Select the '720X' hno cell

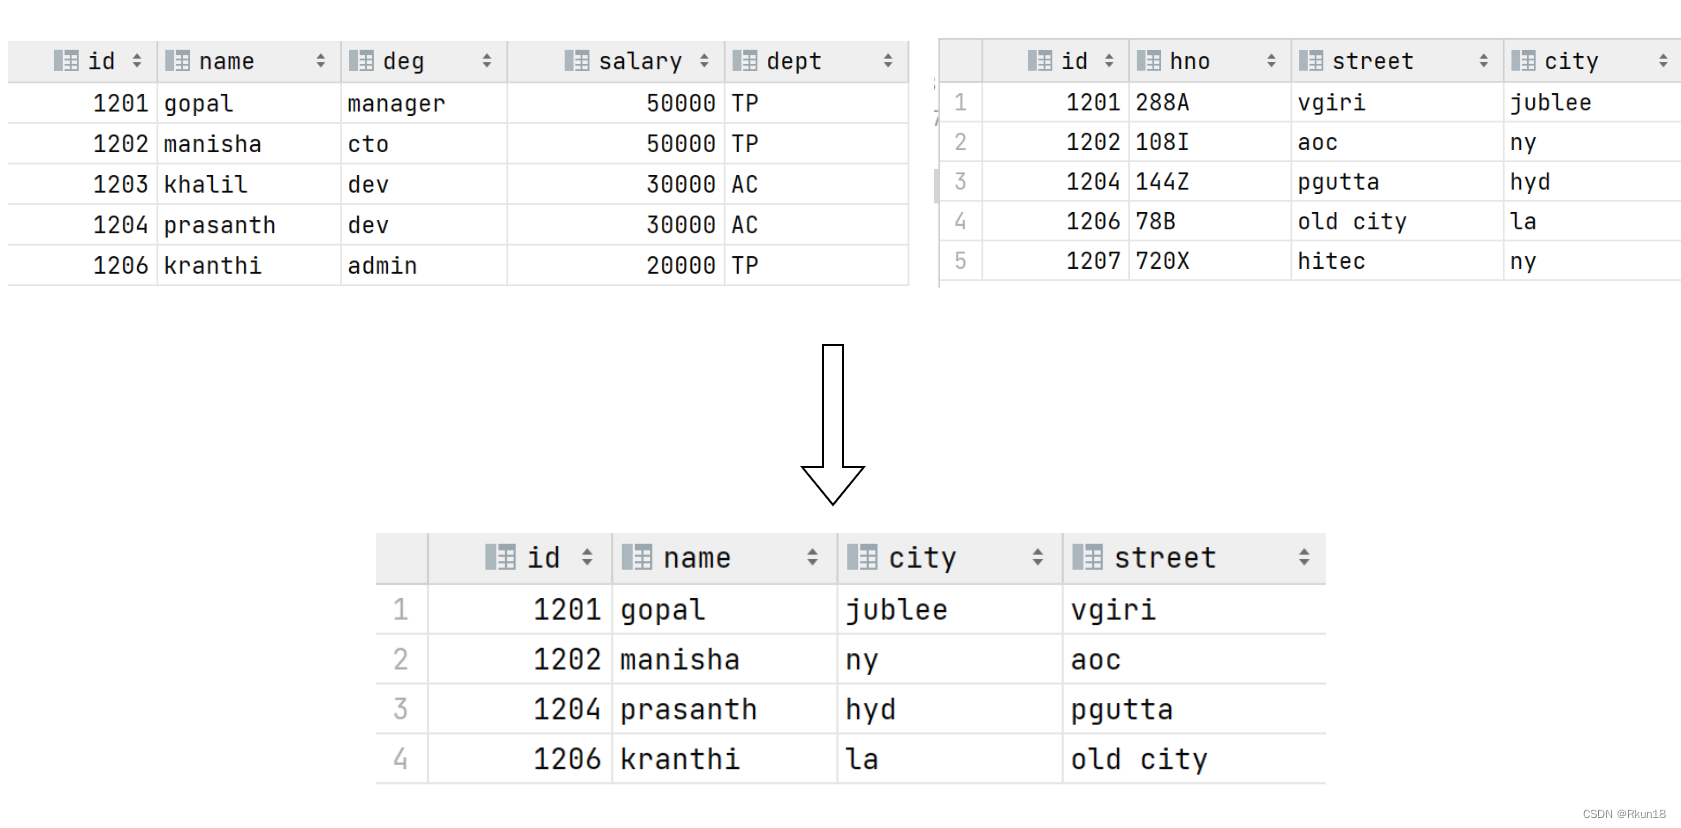(1210, 261)
